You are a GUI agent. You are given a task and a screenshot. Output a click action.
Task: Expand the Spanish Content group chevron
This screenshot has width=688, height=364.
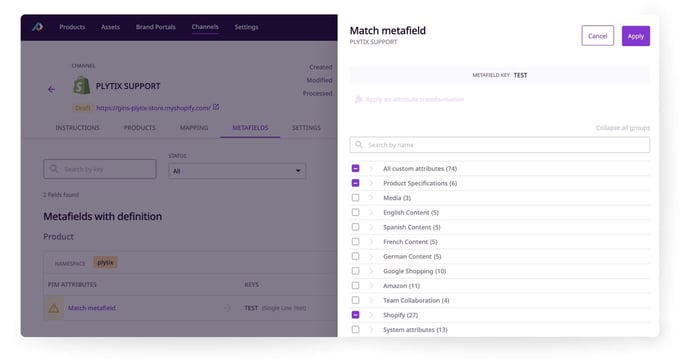click(x=371, y=227)
